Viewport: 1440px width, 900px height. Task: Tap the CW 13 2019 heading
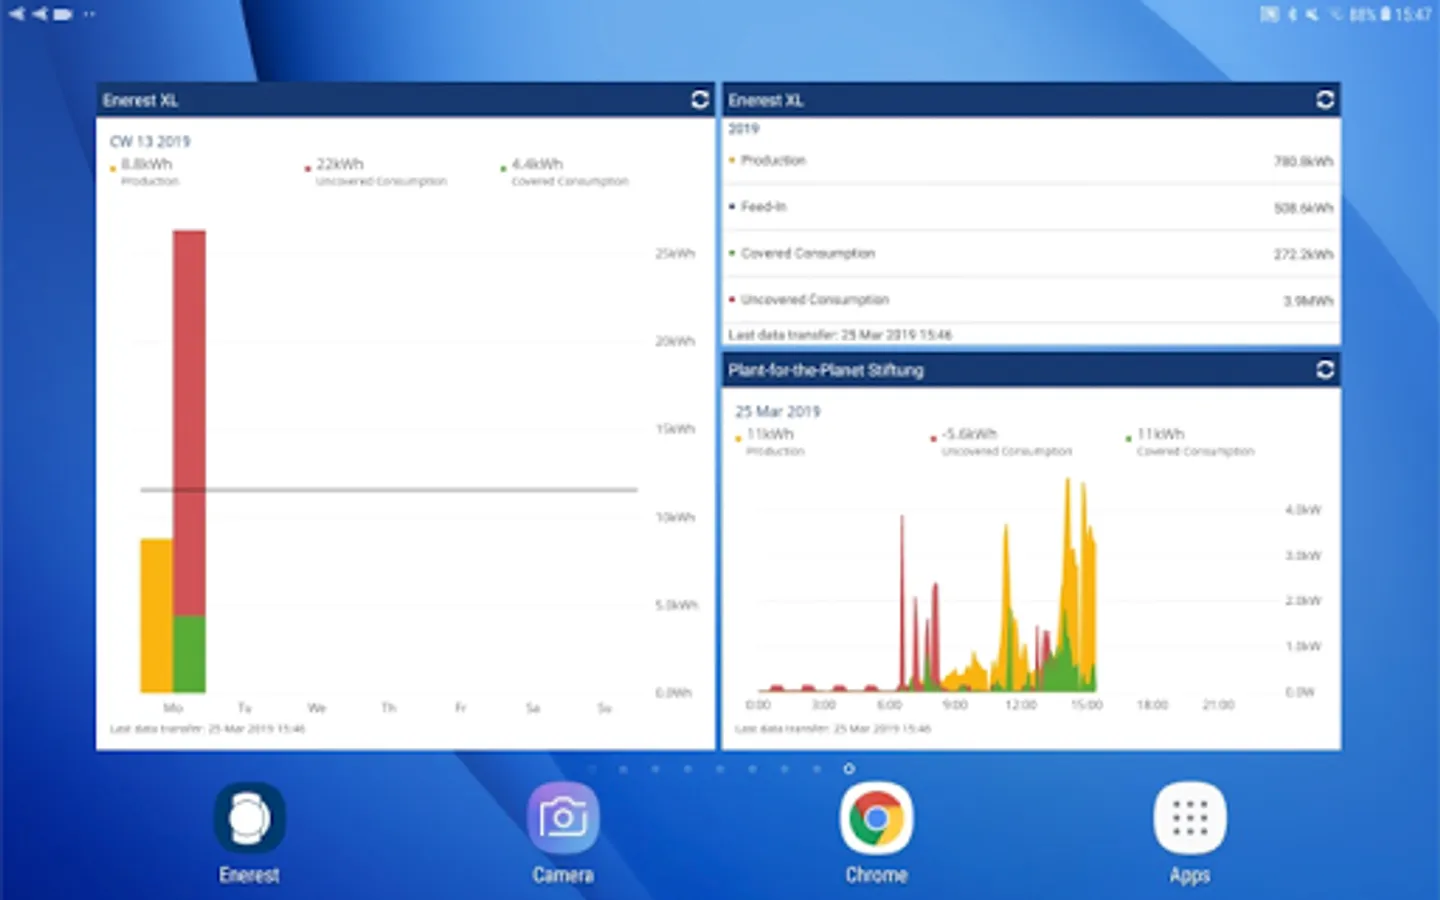[x=150, y=141]
